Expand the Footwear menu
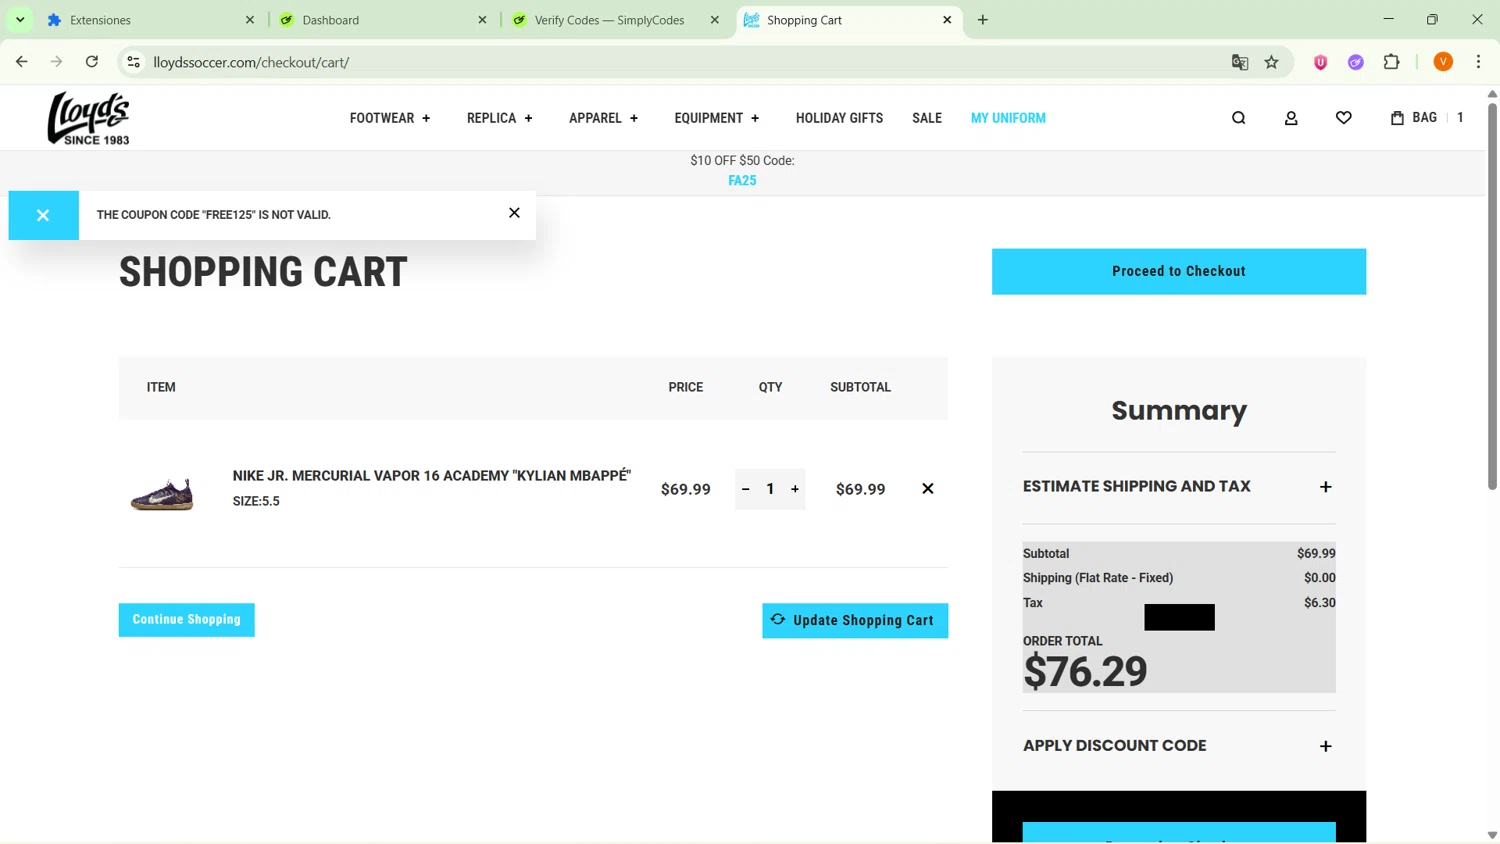The image size is (1500, 844). (x=390, y=118)
